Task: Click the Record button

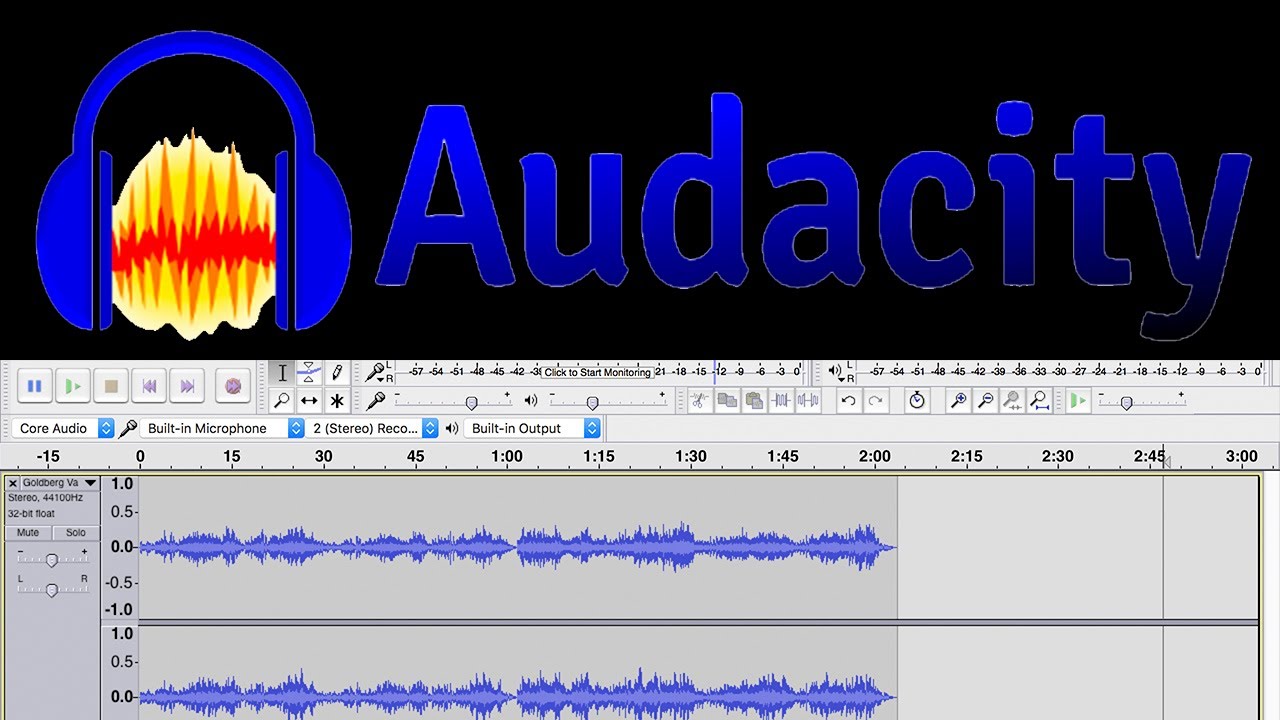Action: tap(232, 385)
